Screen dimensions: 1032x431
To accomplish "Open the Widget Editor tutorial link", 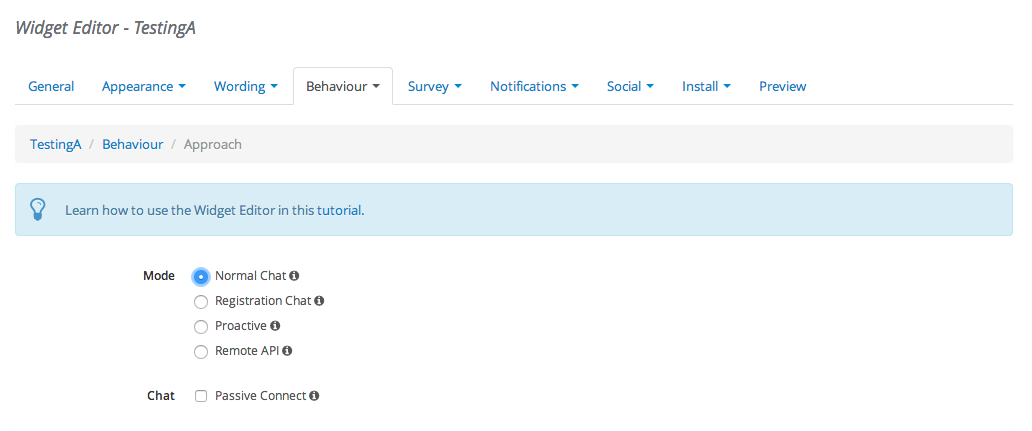I will pyautogui.click(x=340, y=211).
